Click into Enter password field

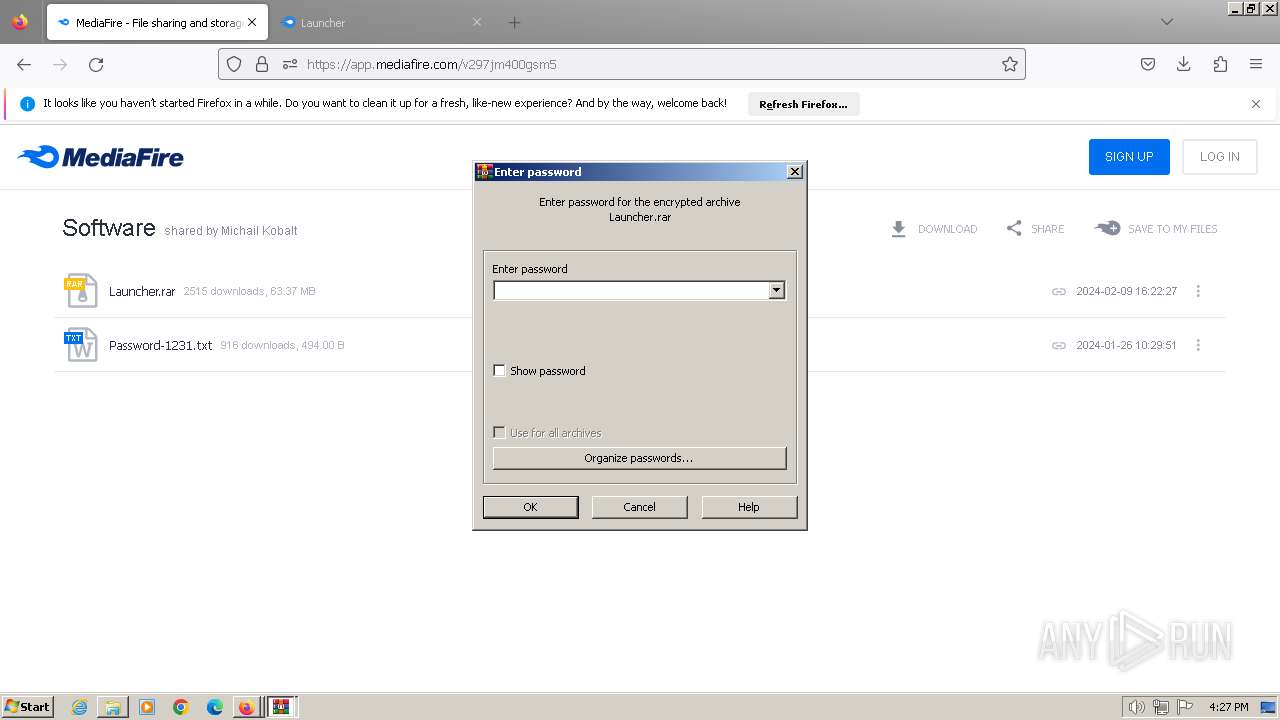631,290
